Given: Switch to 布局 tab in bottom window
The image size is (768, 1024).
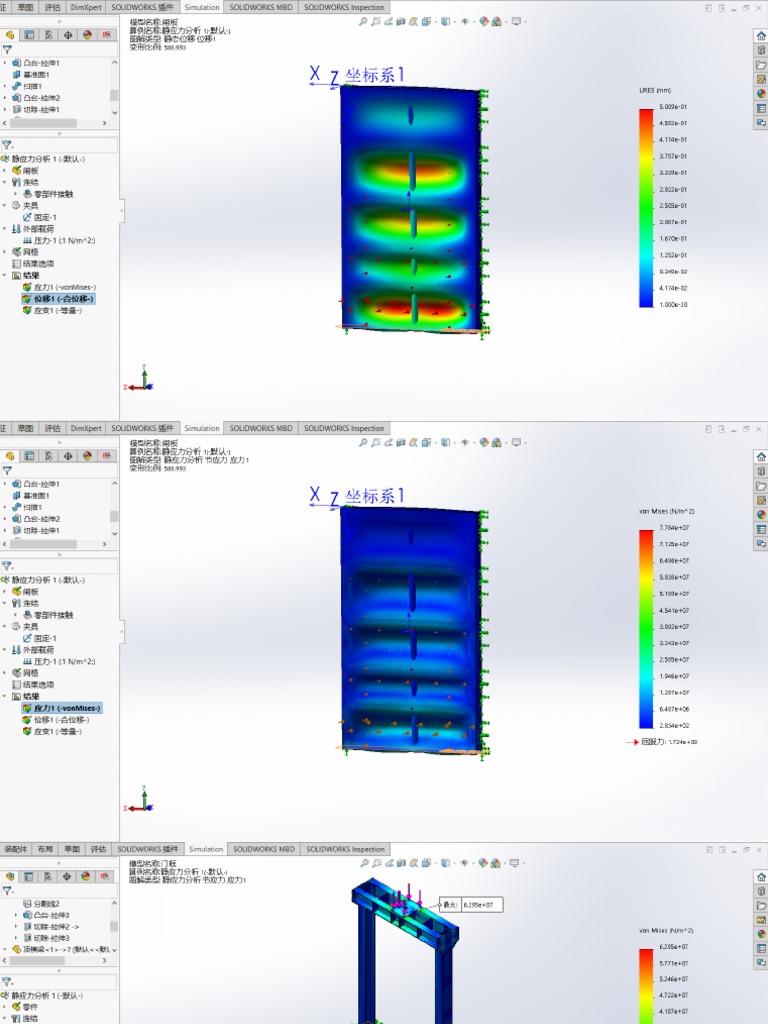Looking at the screenshot, I should tap(45, 849).
